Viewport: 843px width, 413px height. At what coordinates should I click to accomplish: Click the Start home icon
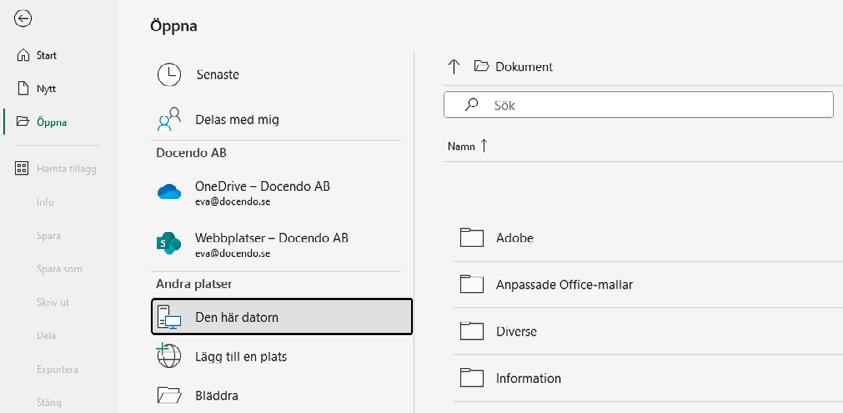[23, 55]
